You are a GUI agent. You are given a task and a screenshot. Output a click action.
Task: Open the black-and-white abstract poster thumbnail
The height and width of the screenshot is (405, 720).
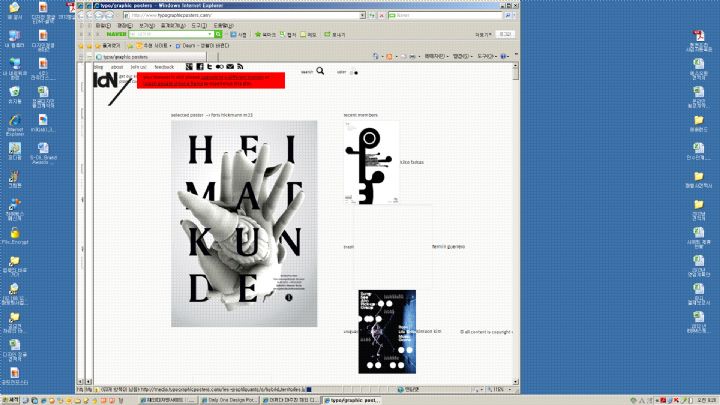pyautogui.click(x=371, y=162)
